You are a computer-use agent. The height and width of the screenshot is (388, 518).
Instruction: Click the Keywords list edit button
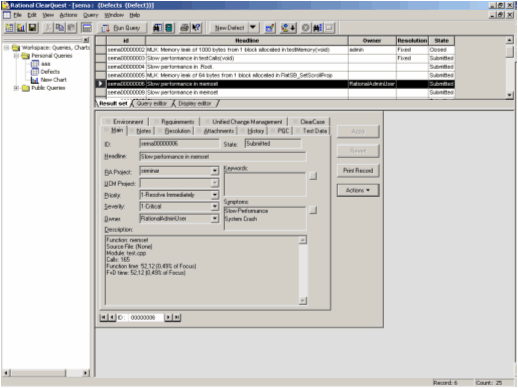[x=313, y=176]
